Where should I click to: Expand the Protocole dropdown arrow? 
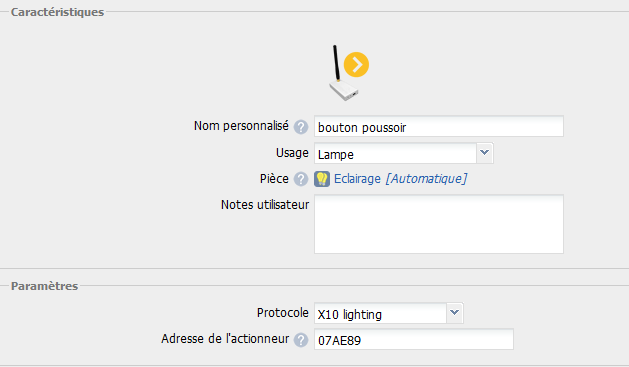click(x=455, y=313)
